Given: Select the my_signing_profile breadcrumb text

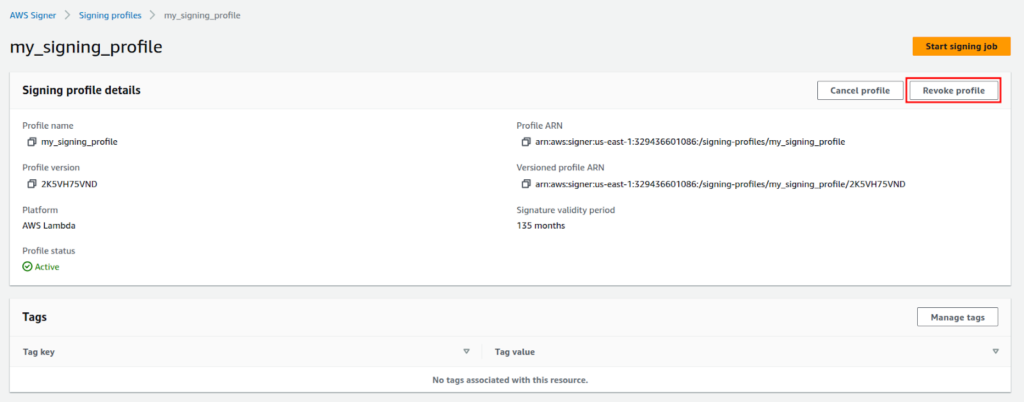Looking at the screenshot, I should [202, 15].
